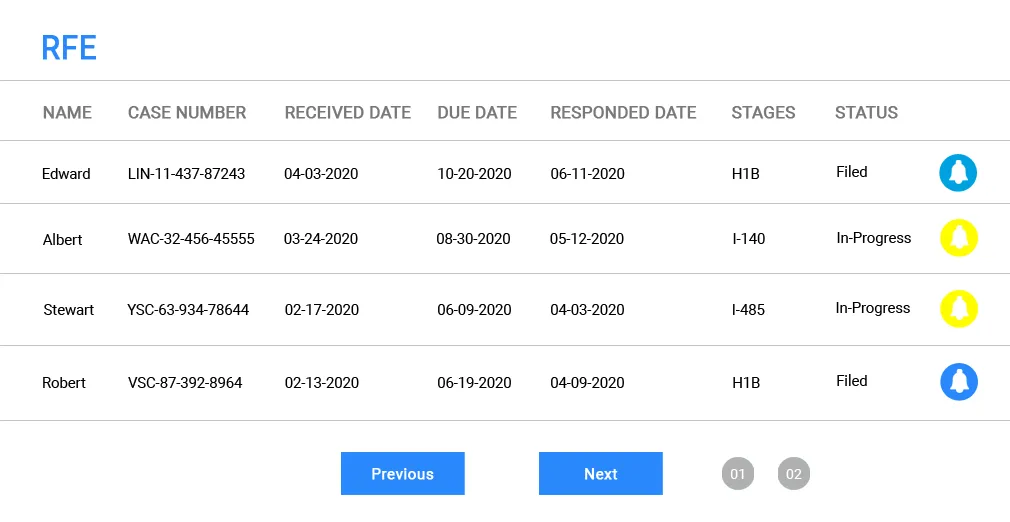Click the CASE NUMBER column header
The width and height of the screenshot is (1010, 522).
point(187,113)
